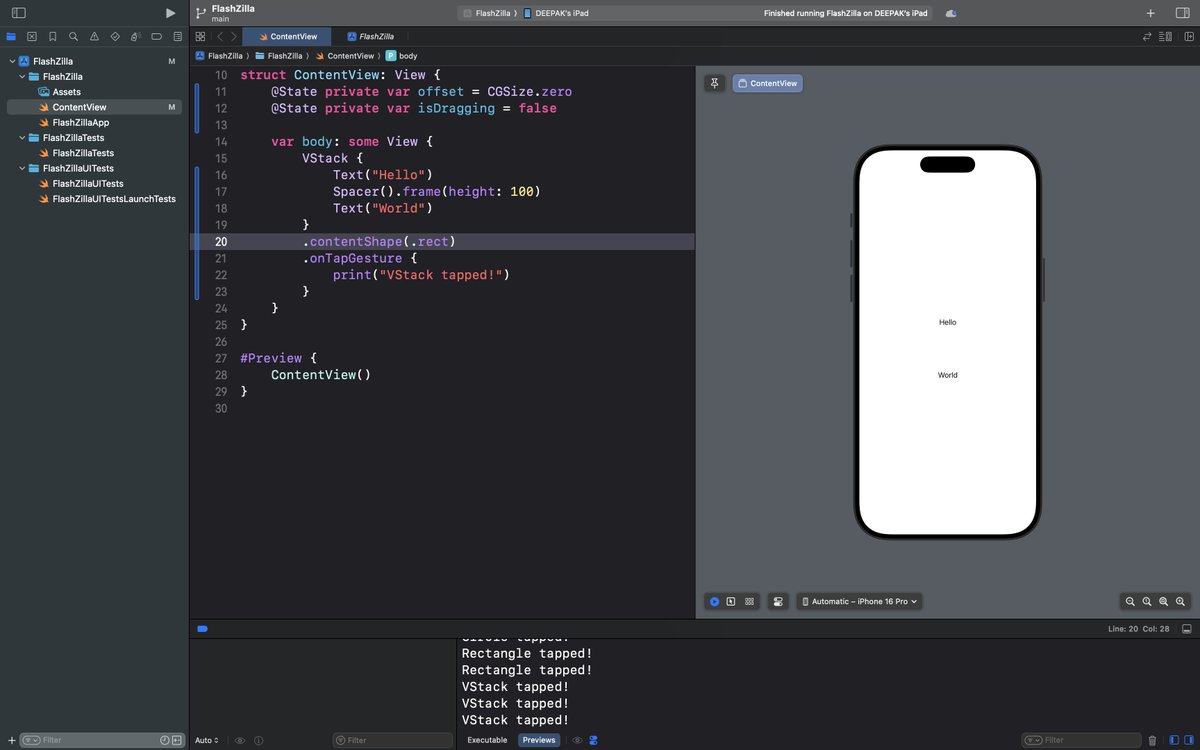Collapse the FlashZillaUITests folder
Image resolution: width=1200 pixels, height=750 pixels.
(22, 168)
